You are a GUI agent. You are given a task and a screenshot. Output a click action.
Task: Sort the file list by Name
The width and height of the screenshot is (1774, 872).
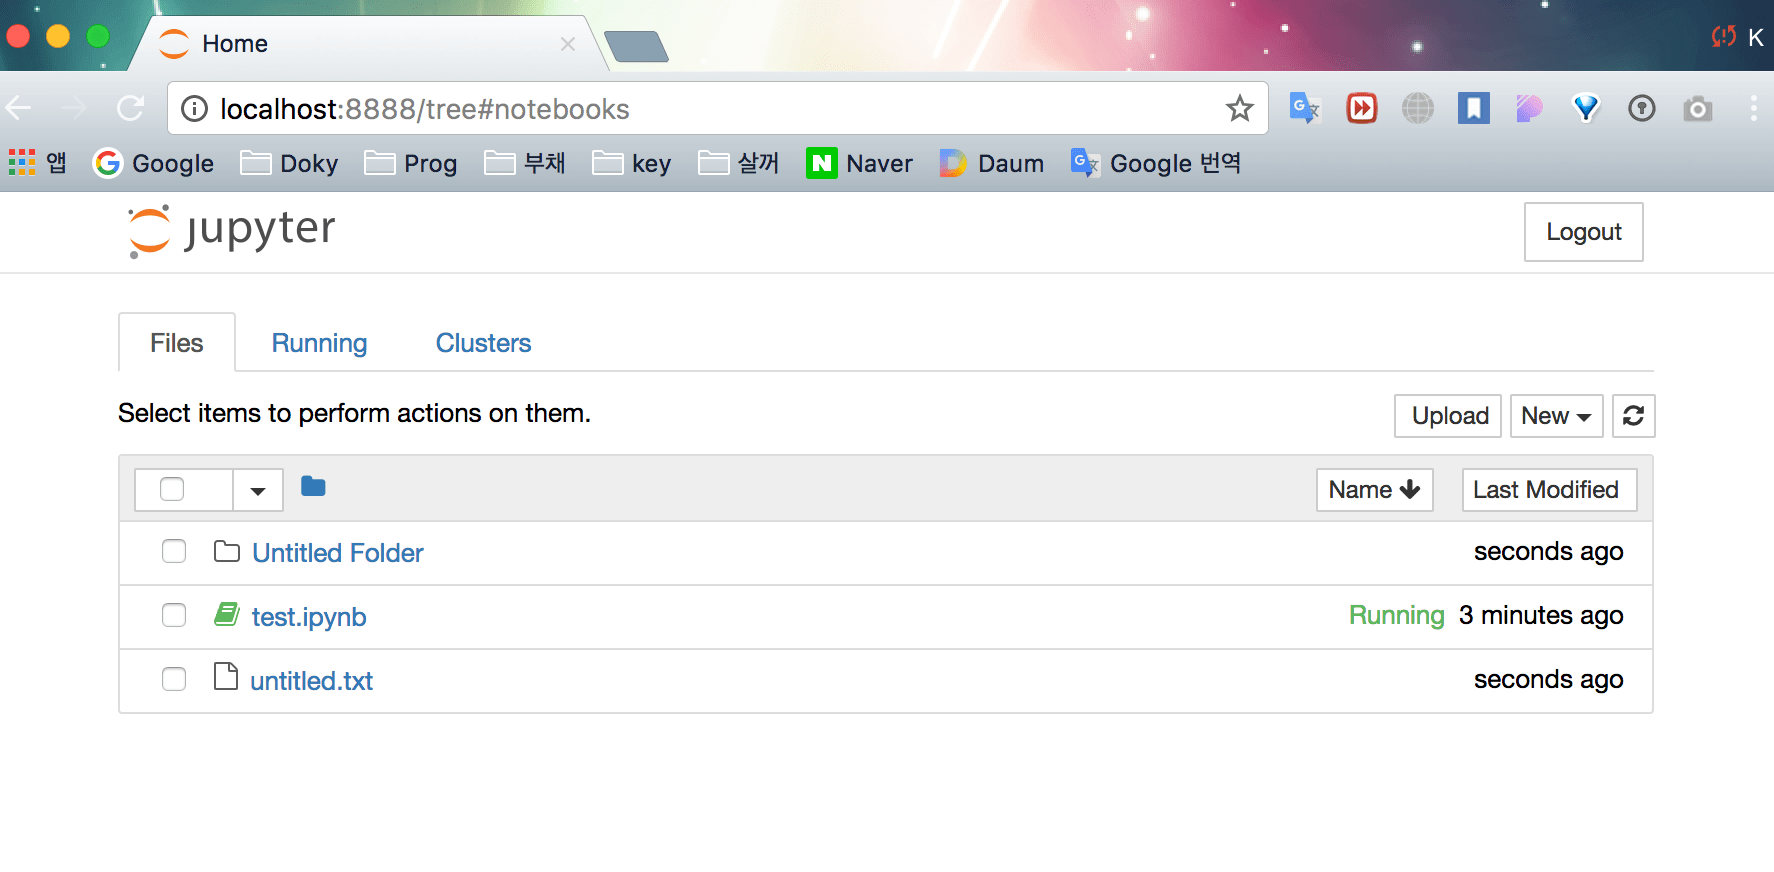[1374, 490]
